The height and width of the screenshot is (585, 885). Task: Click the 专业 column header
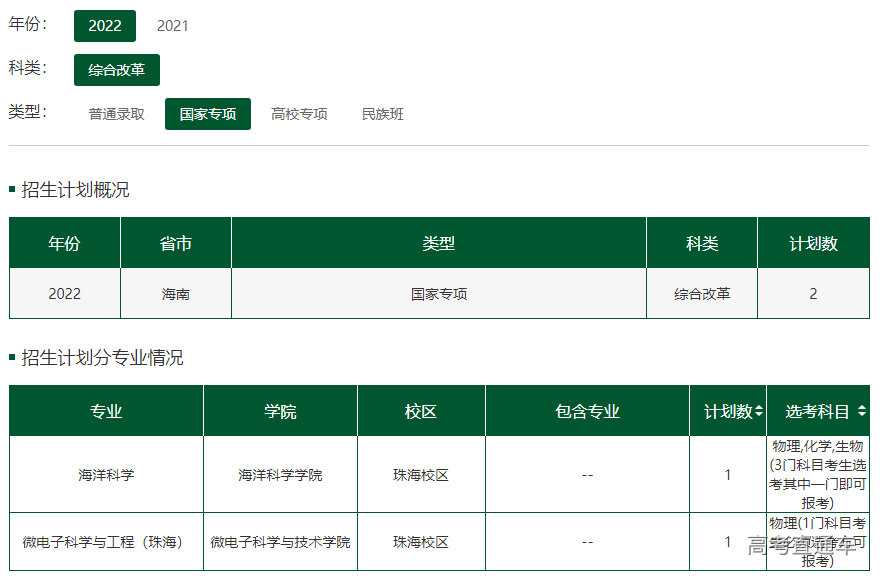pos(106,411)
